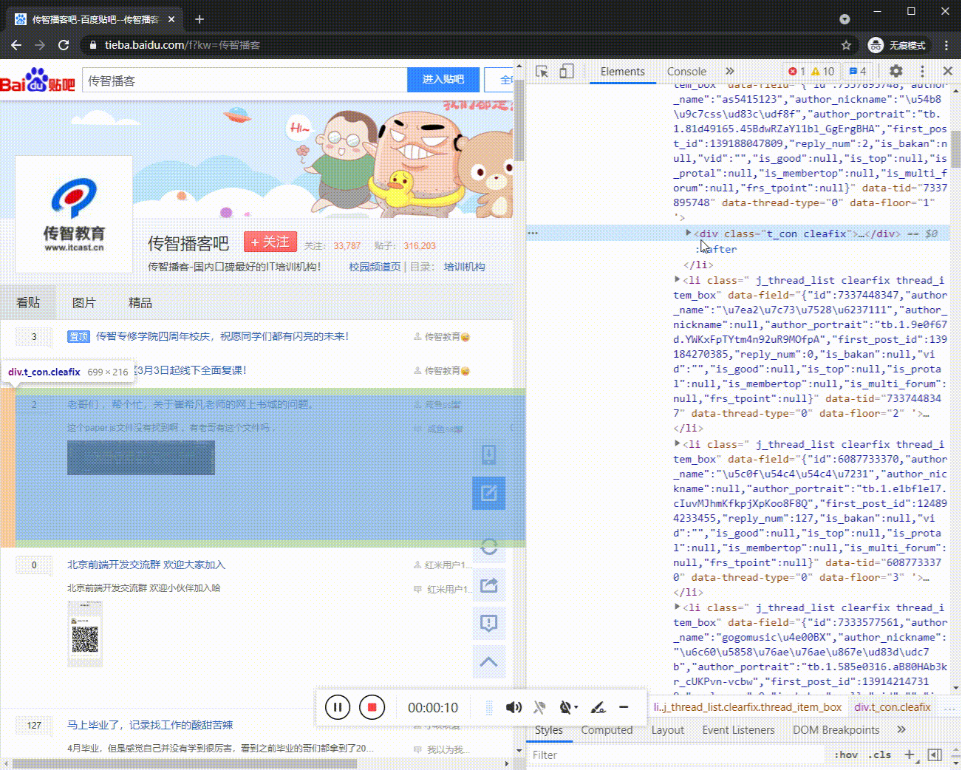The height and width of the screenshot is (771, 961).
Task: Open the QR code image thumbnail
Action: click(85, 634)
